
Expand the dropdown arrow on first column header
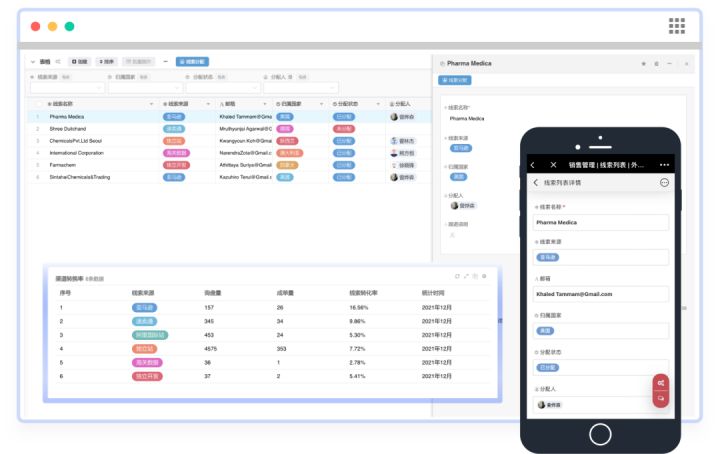(152, 104)
